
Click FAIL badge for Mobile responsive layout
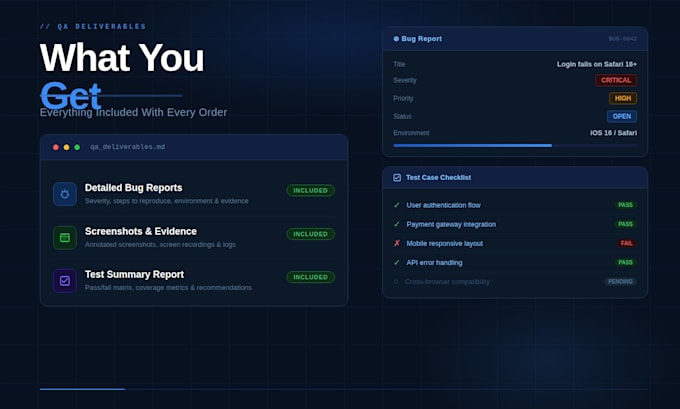point(627,243)
